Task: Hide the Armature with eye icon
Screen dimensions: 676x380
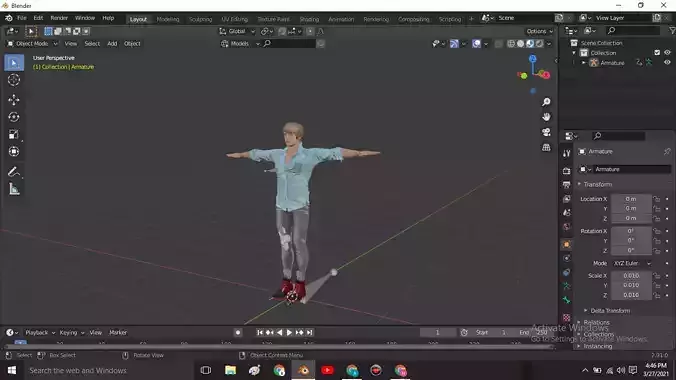Action: point(667,63)
